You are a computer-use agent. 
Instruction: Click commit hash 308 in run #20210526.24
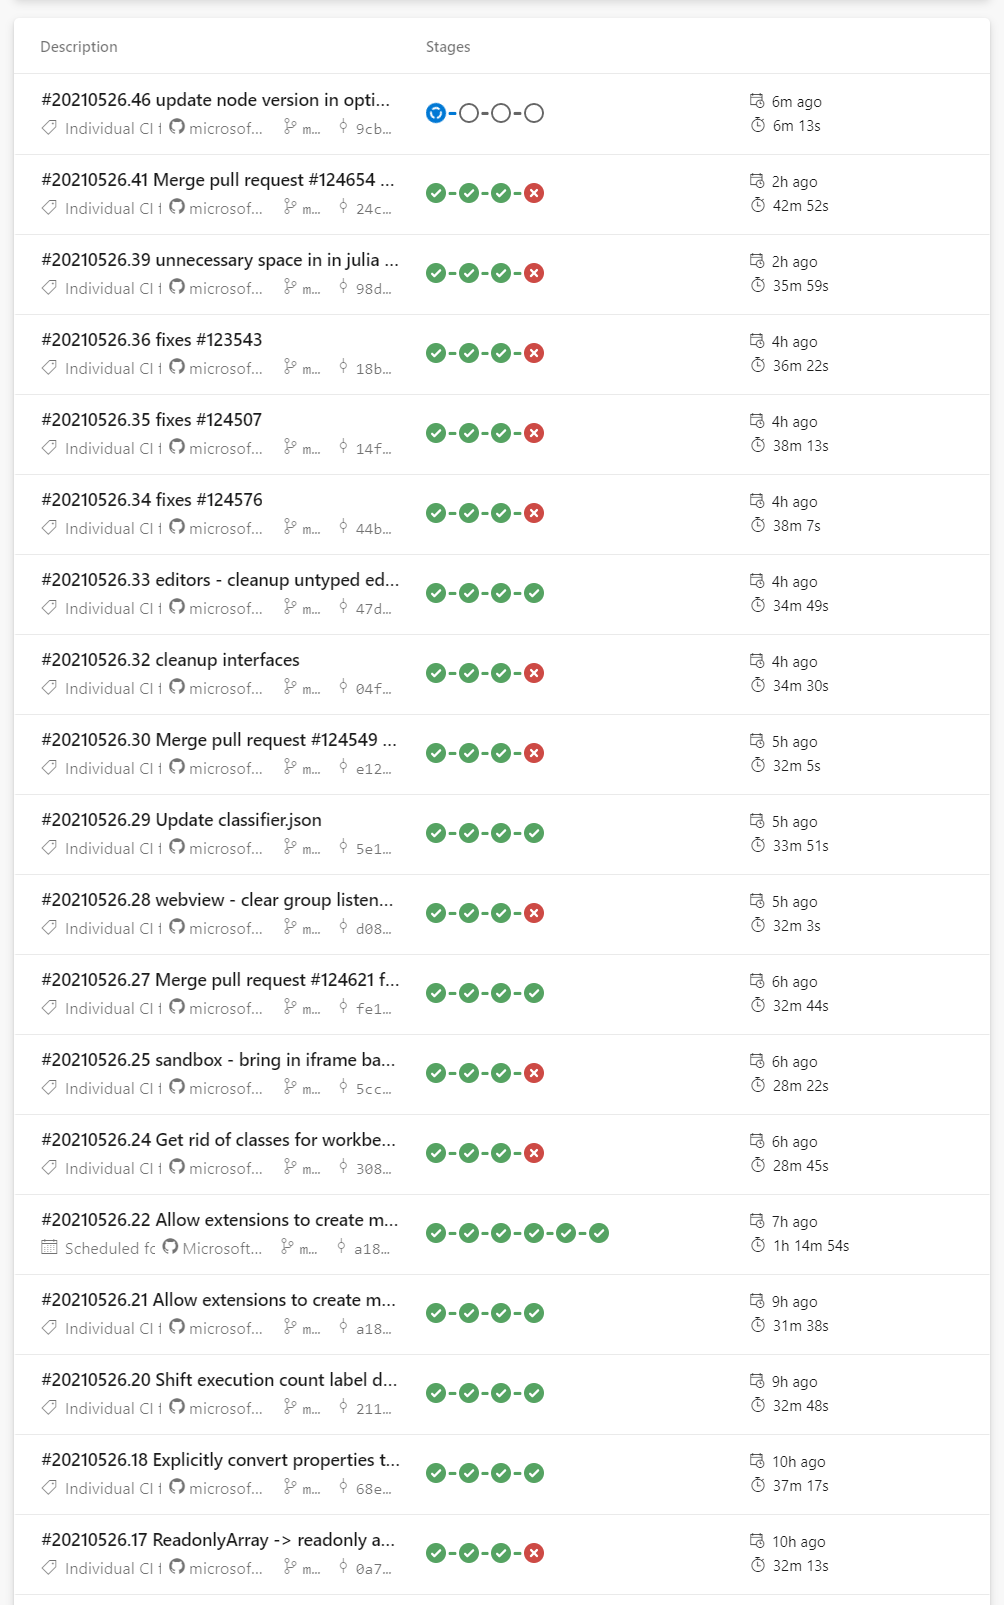coord(373,1169)
